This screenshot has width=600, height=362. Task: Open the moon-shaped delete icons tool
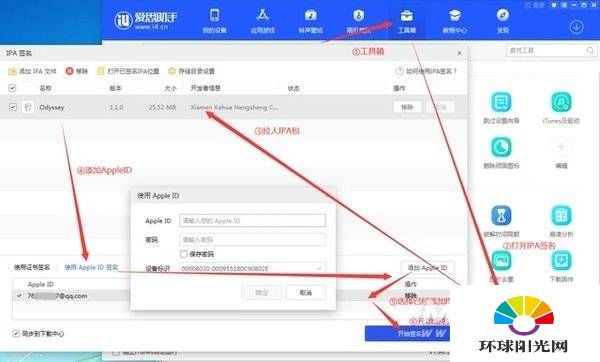pyautogui.click(x=501, y=147)
